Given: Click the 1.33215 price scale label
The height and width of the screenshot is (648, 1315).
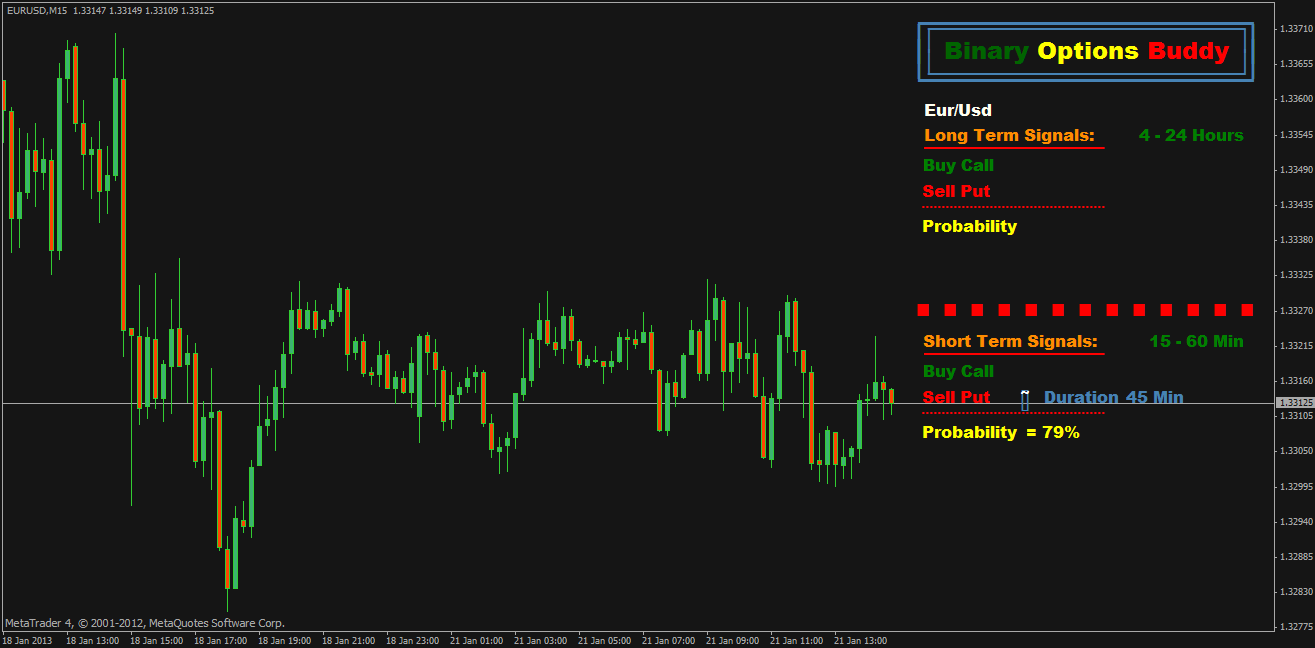Looking at the screenshot, I should click(x=1296, y=345).
